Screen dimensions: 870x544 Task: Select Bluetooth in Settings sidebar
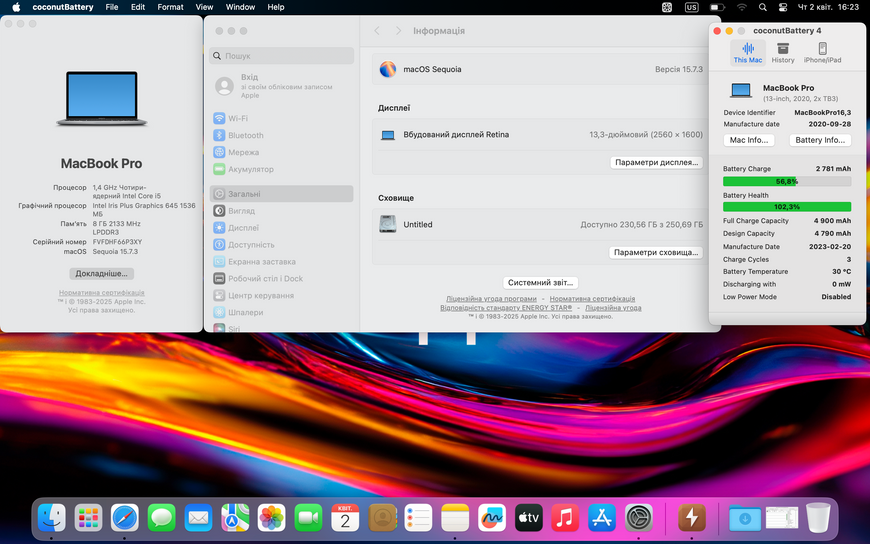tap(282, 135)
